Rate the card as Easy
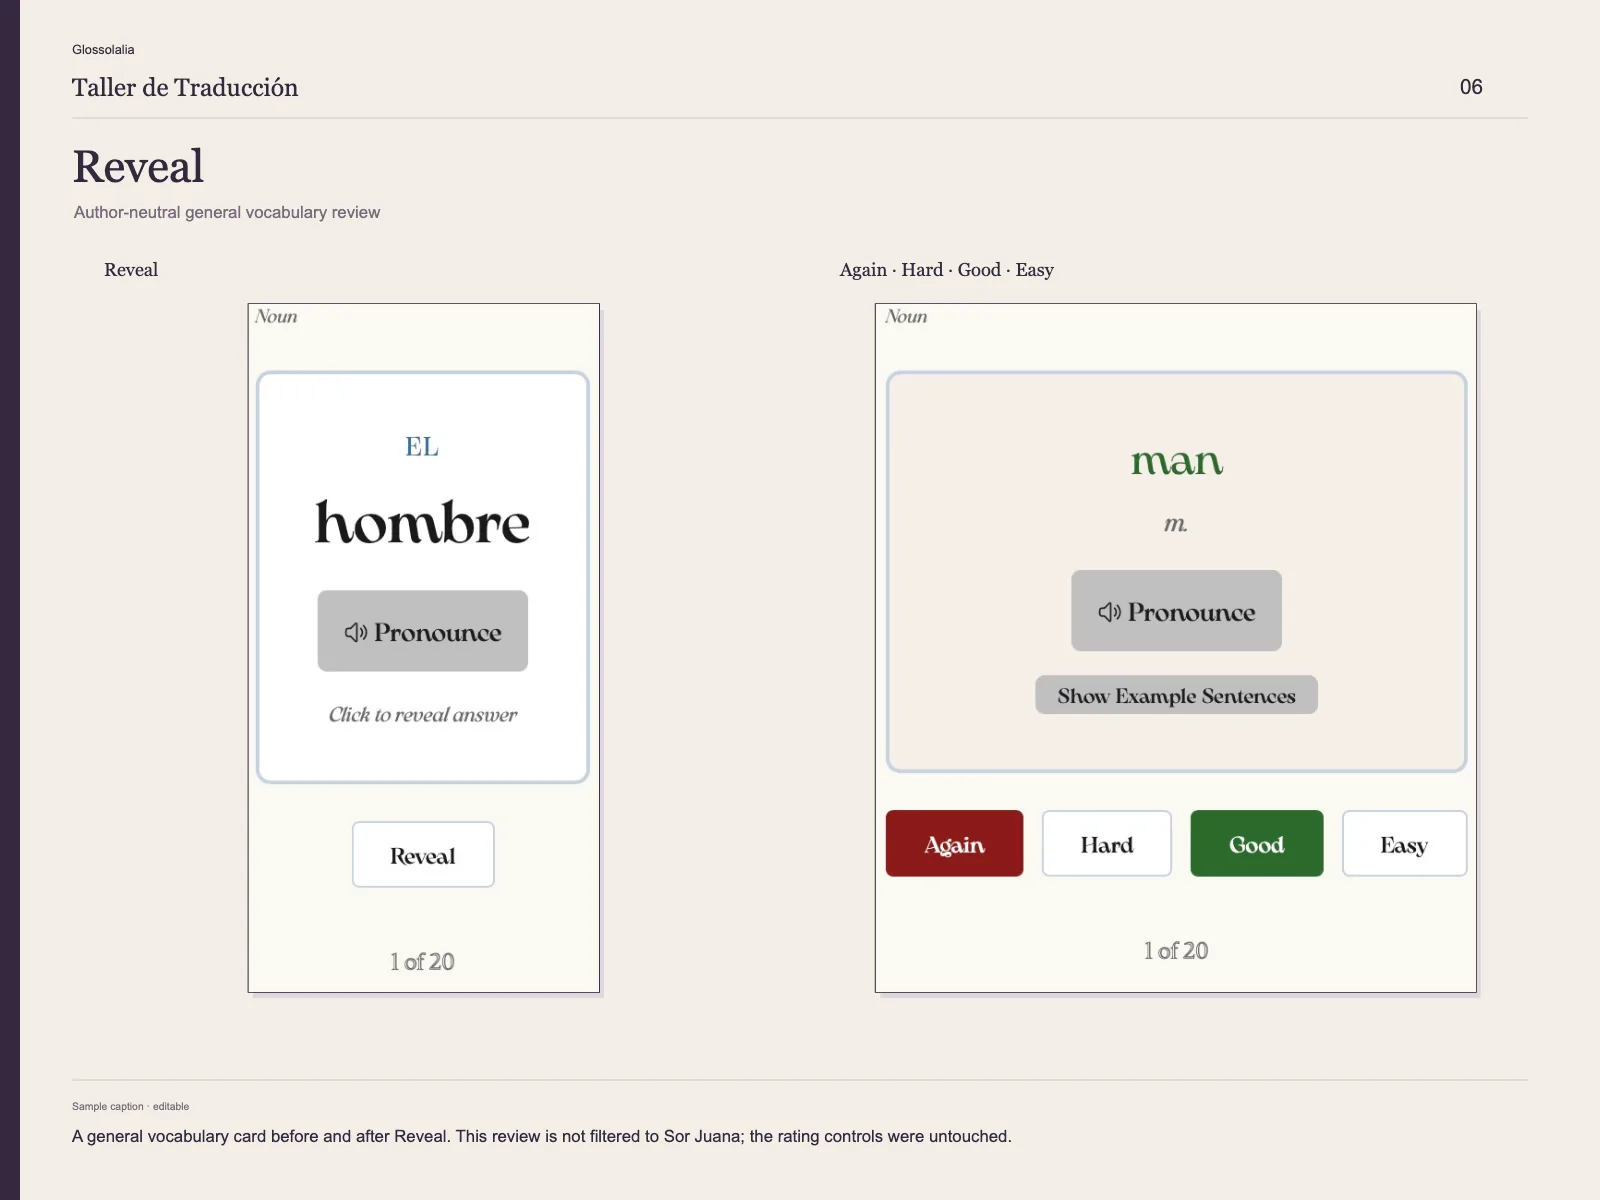 pyautogui.click(x=1404, y=844)
